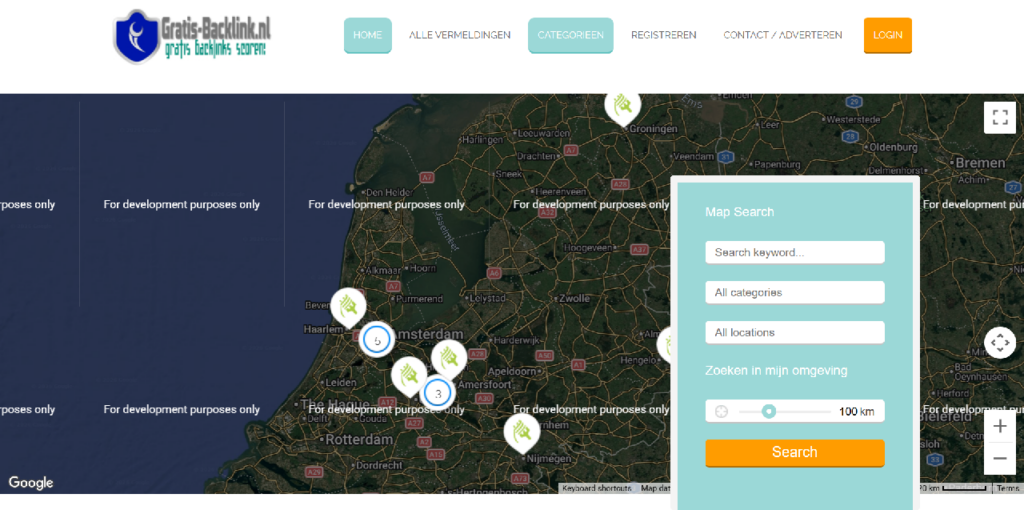The height and width of the screenshot is (510, 1024).
Task: Toggle fullscreen map view
Action: (999, 117)
